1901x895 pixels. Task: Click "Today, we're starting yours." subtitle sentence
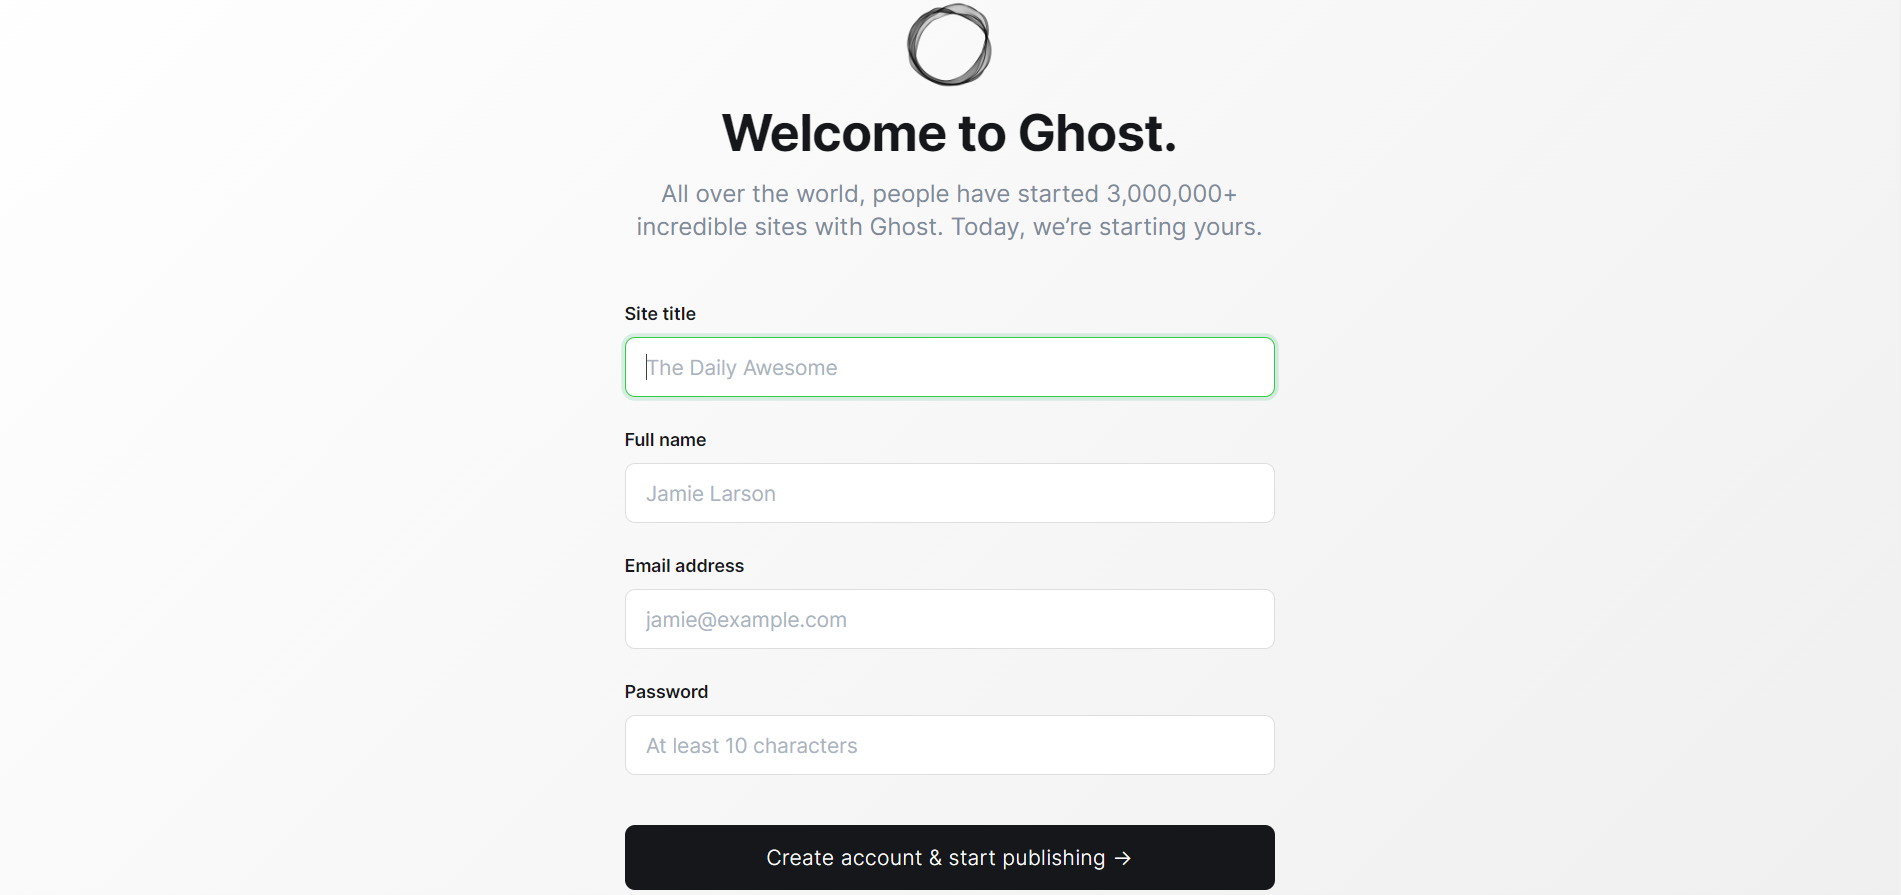pos(1106,227)
